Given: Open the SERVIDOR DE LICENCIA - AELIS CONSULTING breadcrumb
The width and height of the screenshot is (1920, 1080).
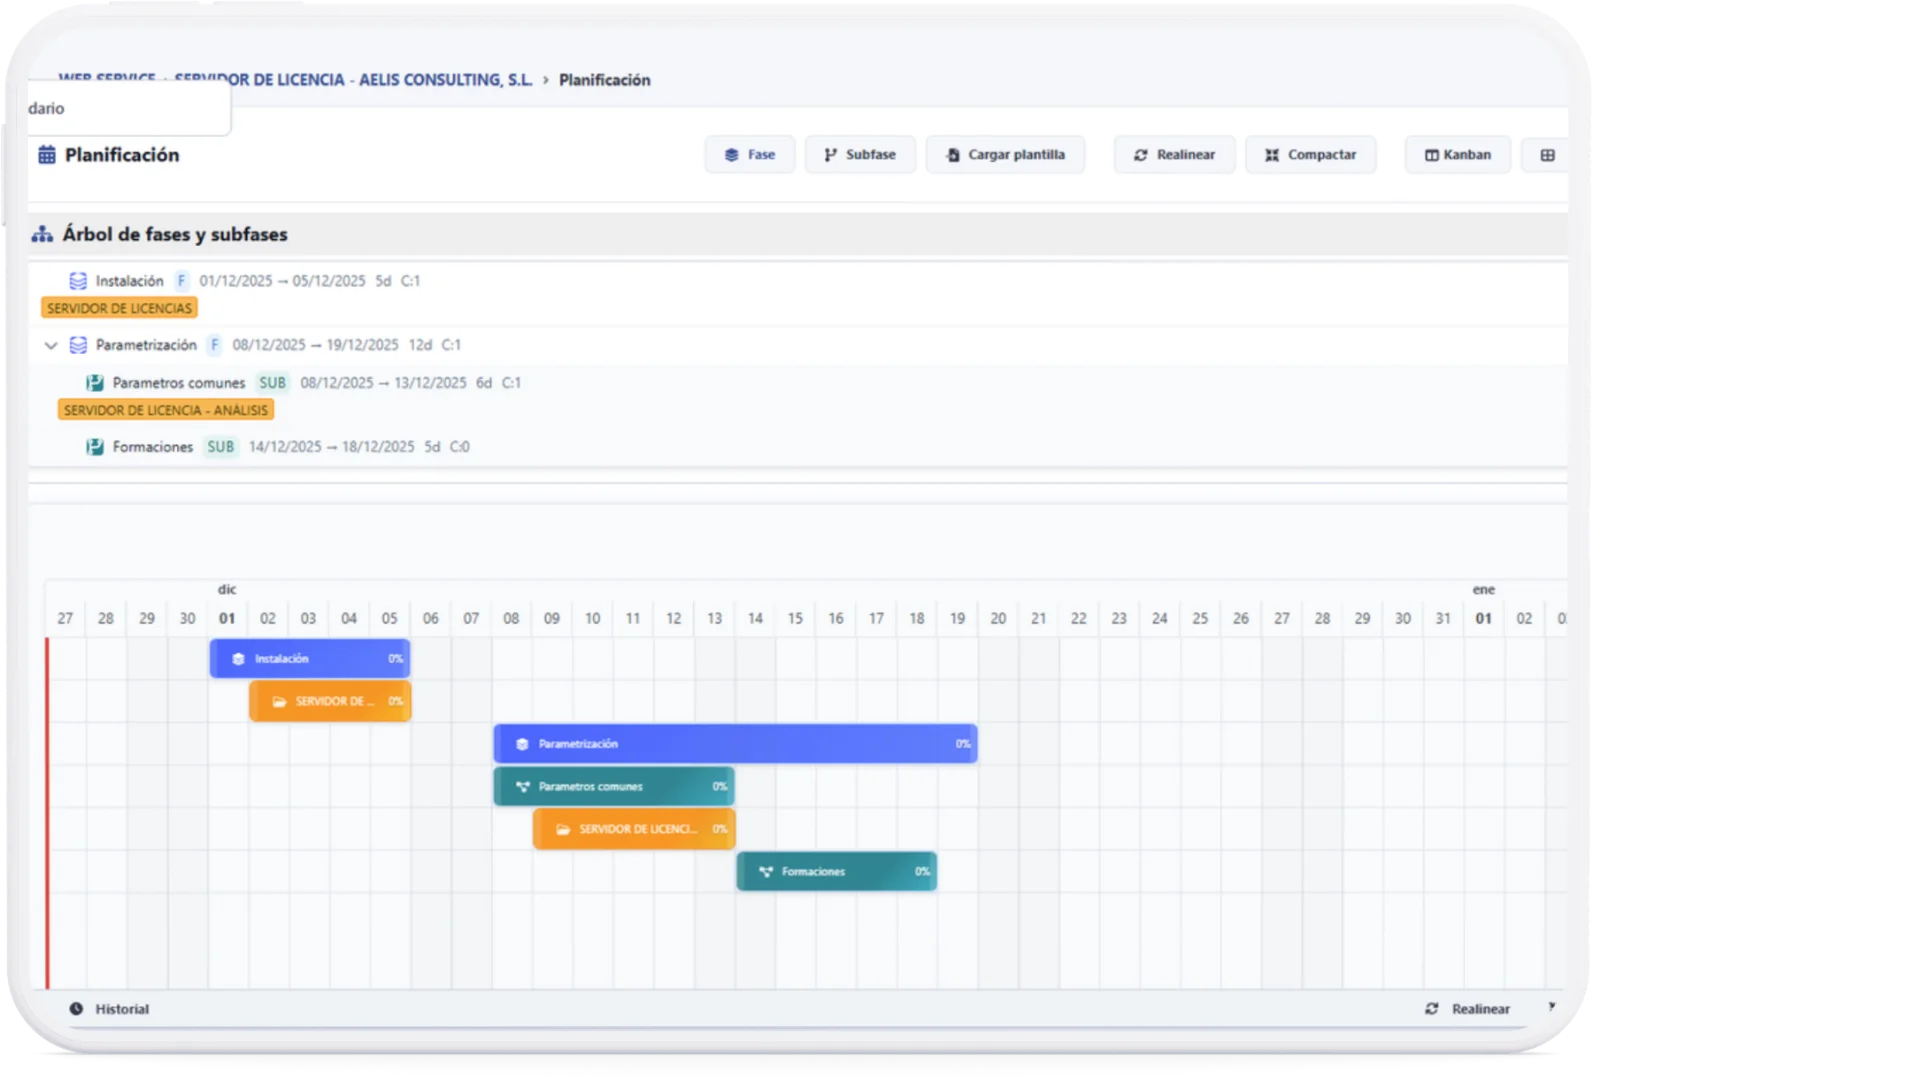Looking at the screenshot, I should [x=352, y=80].
